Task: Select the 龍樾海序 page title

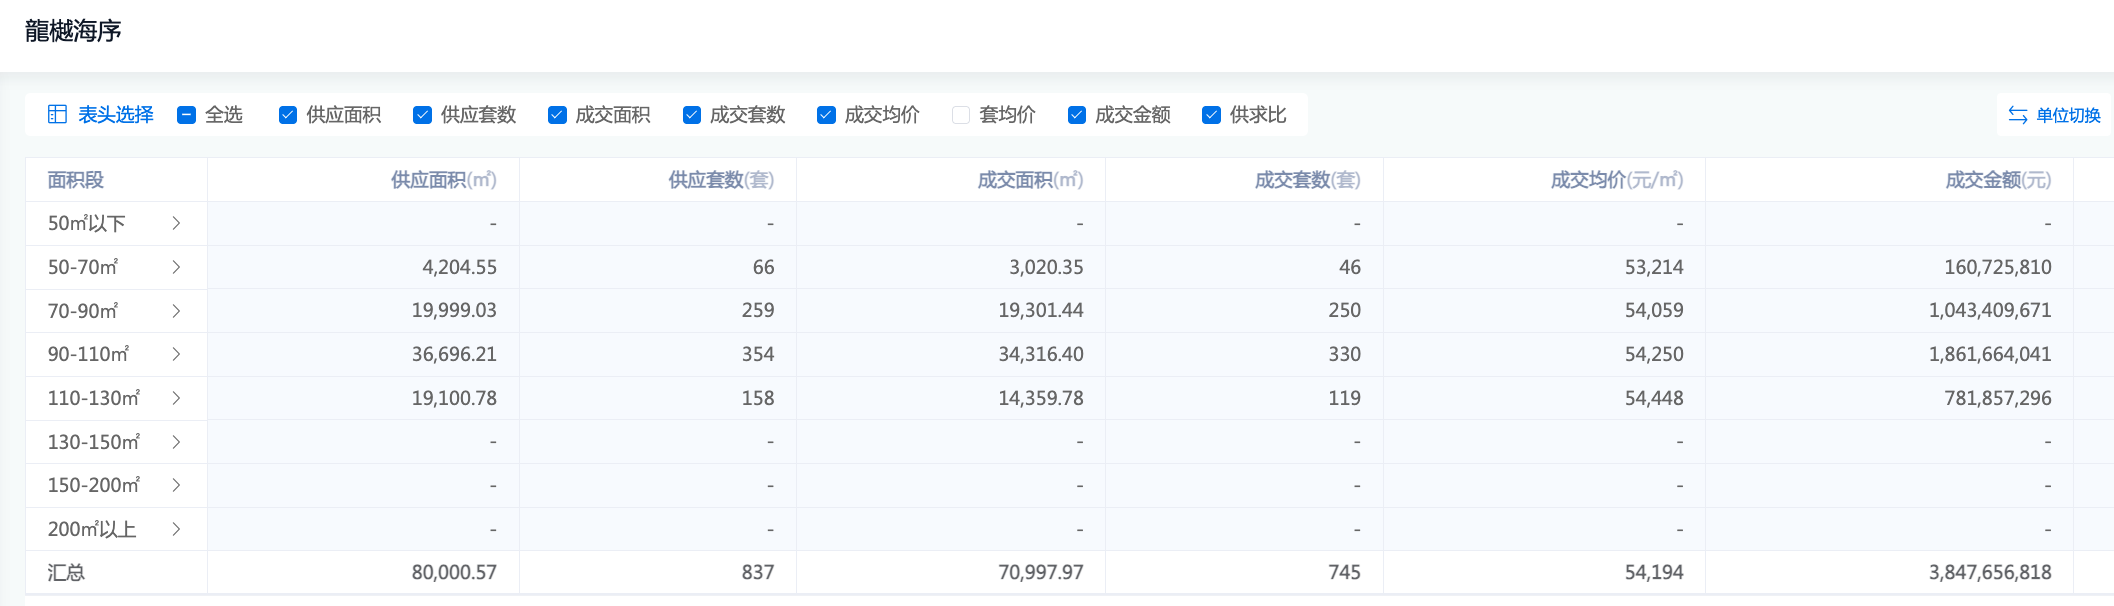Action: tap(73, 31)
